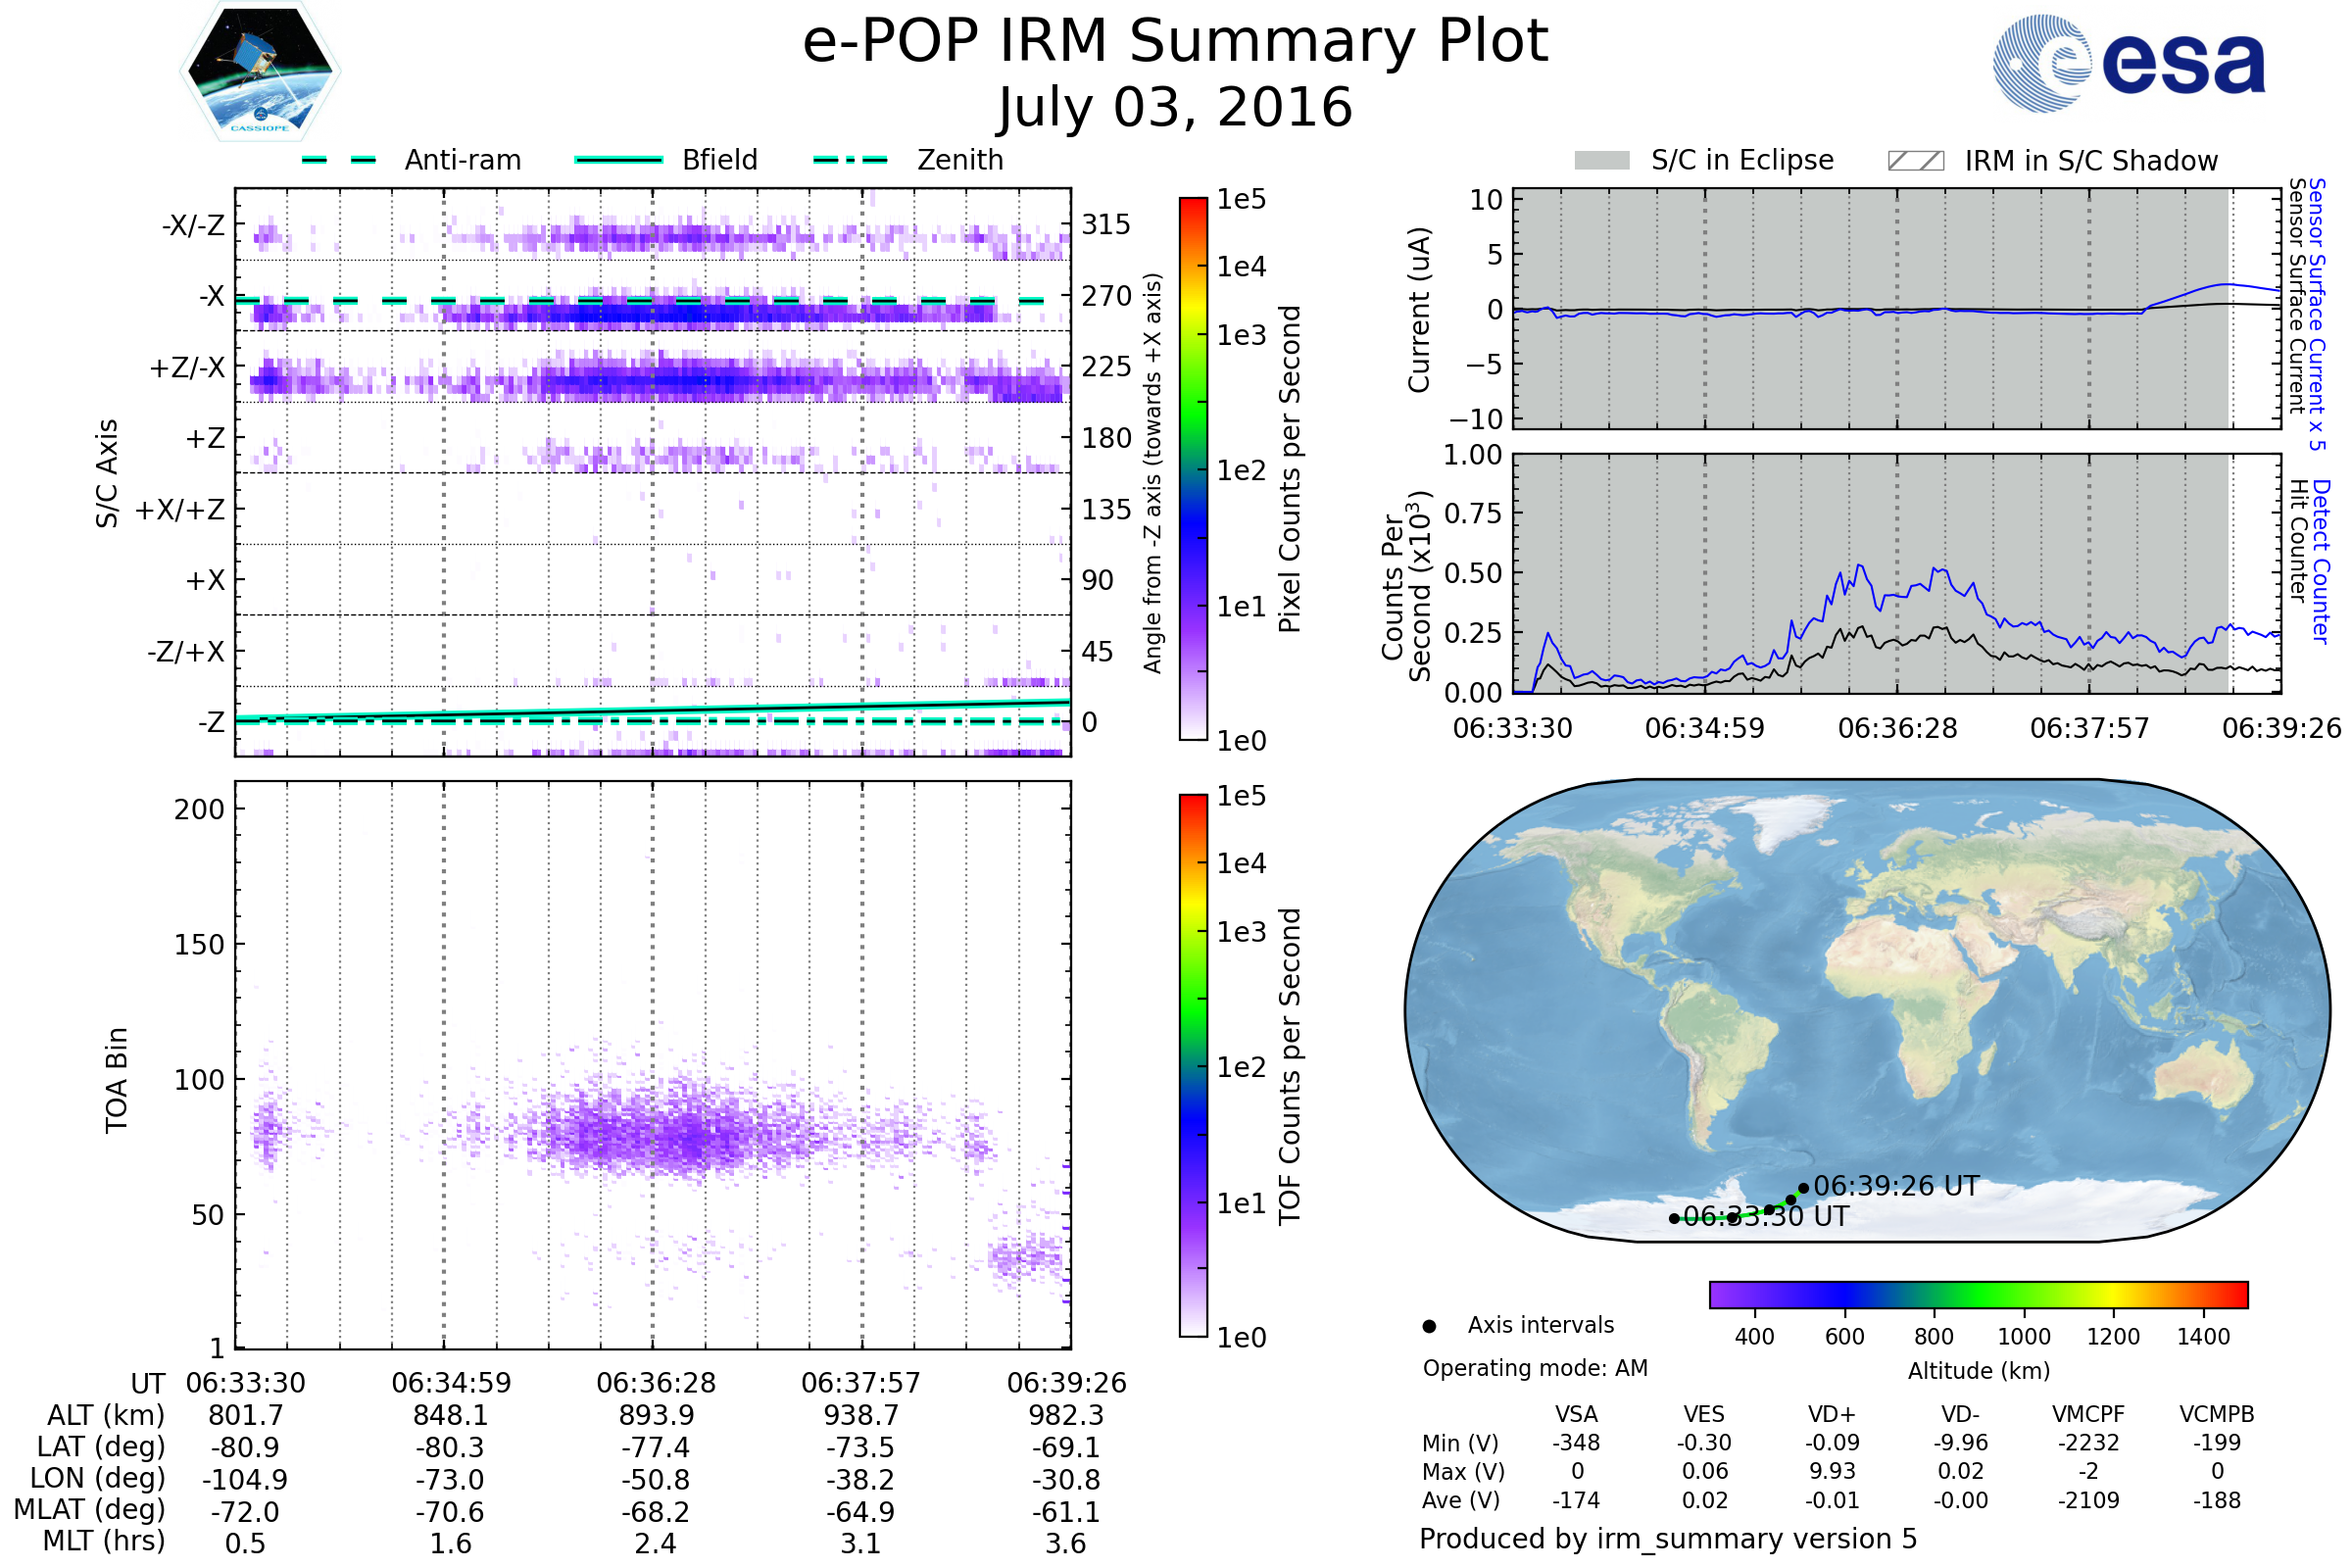This screenshot has height=1568, width=2352.
Task: Click the VMCPF column header in voltage table
Action: click(x=2088, y=1414)
